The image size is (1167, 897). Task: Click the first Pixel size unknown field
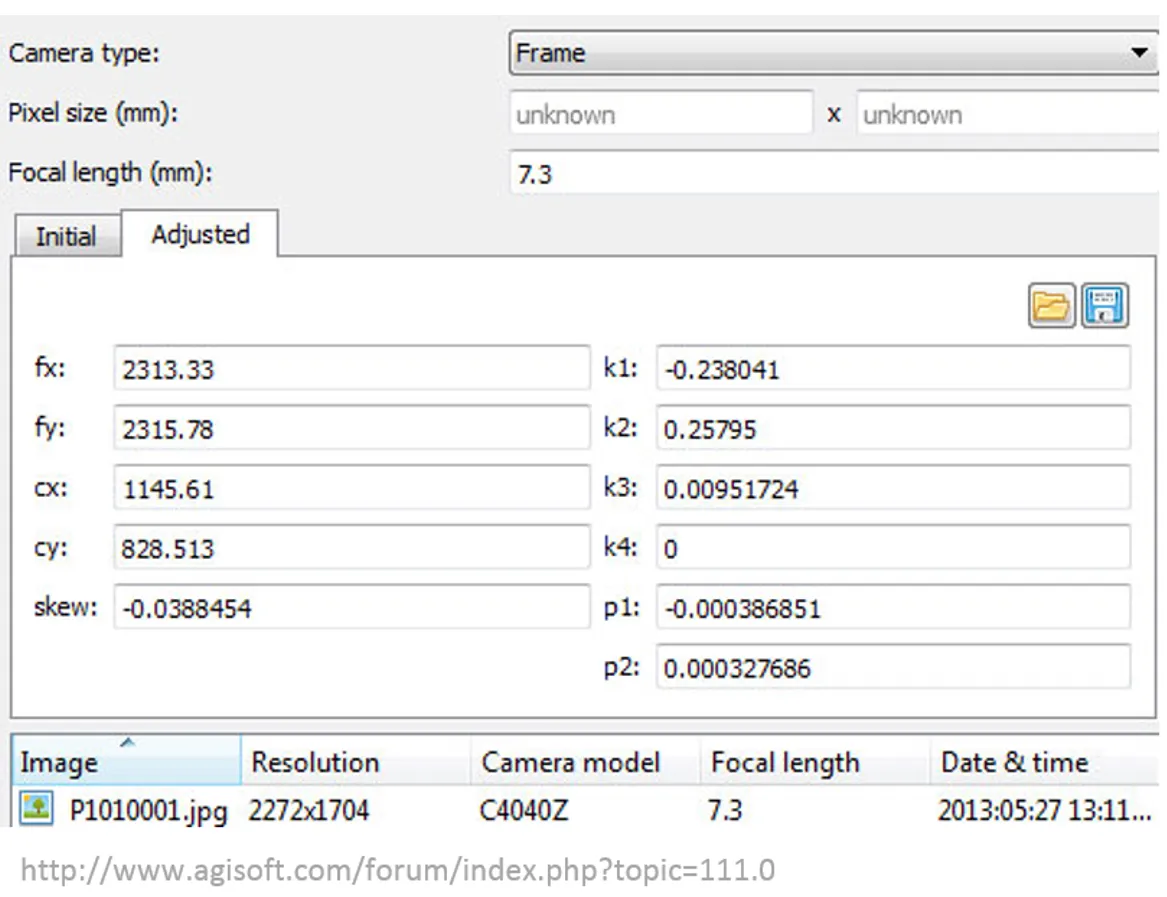660,114
